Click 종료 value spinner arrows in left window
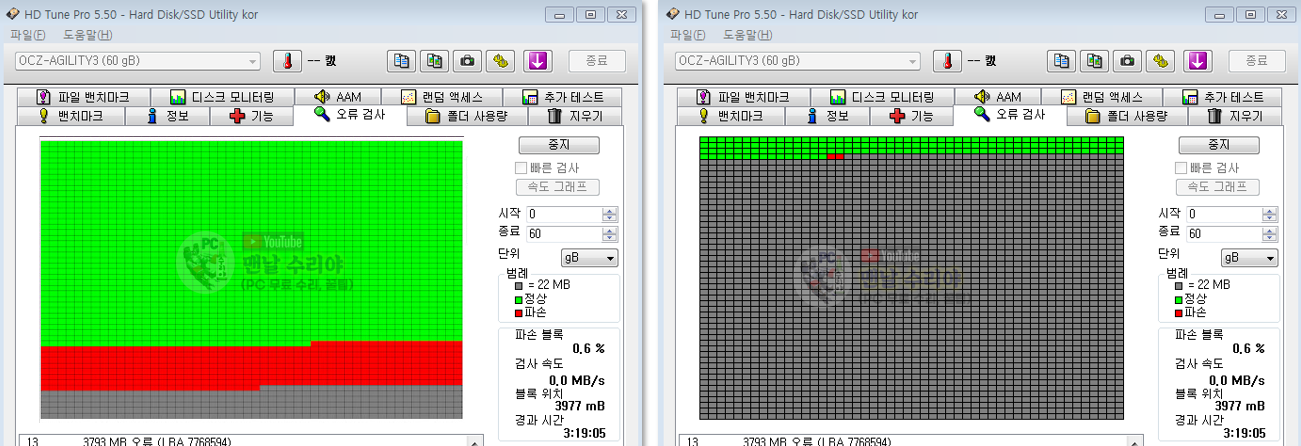 (610, 233)
